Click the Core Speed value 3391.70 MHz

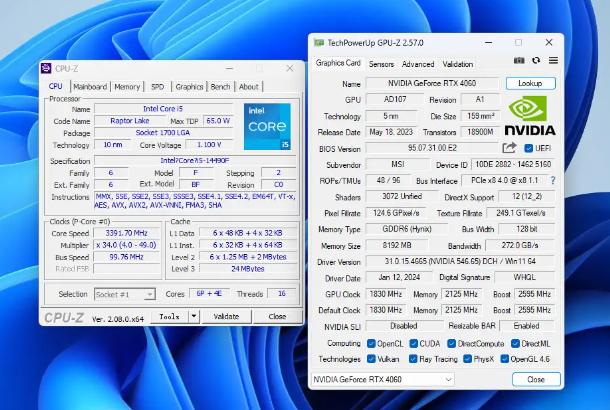[127, 233]
